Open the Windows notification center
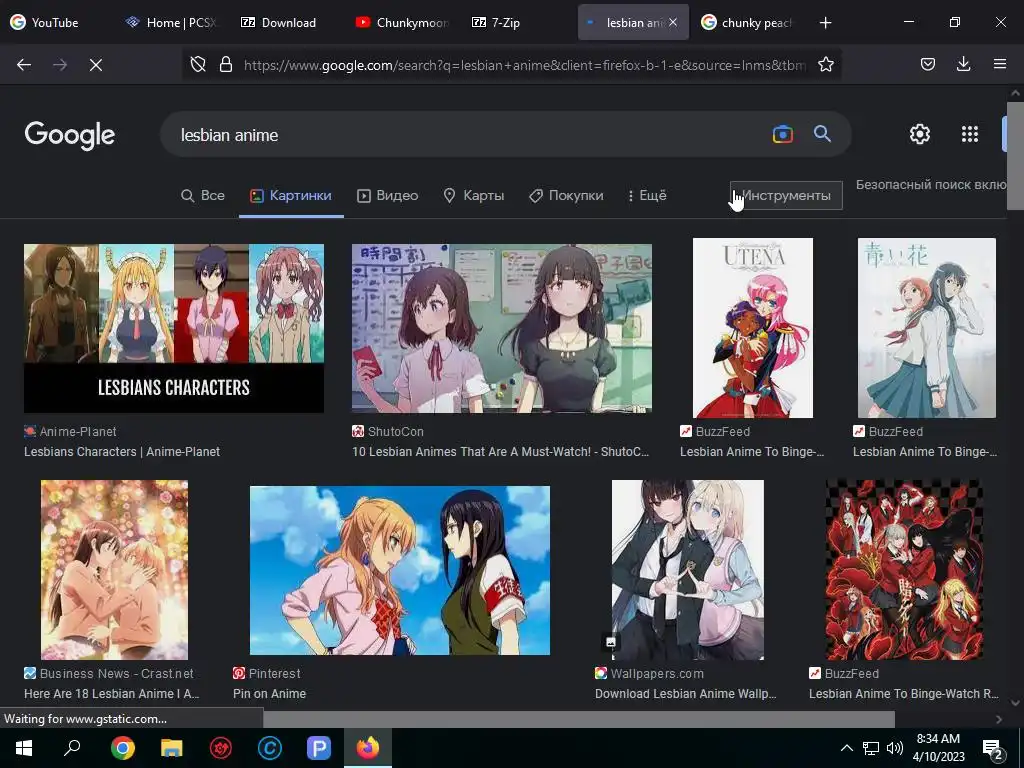 993,750
